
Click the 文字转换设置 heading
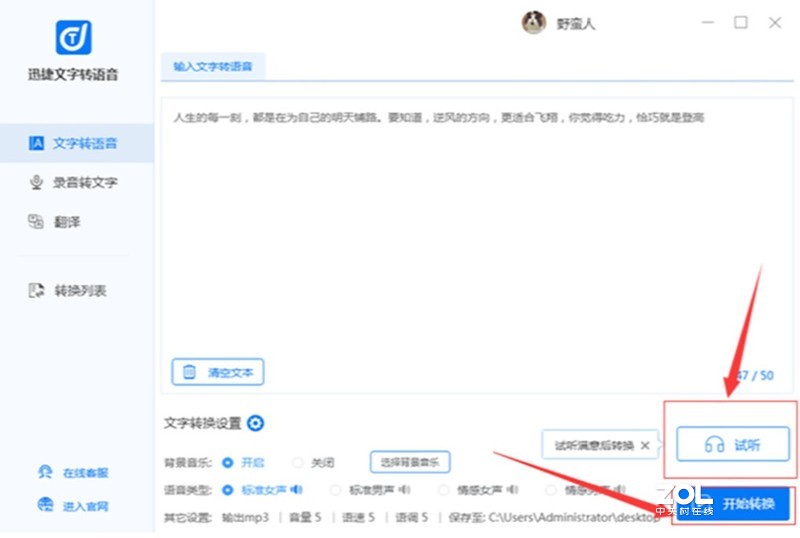(x=203, y=423)
